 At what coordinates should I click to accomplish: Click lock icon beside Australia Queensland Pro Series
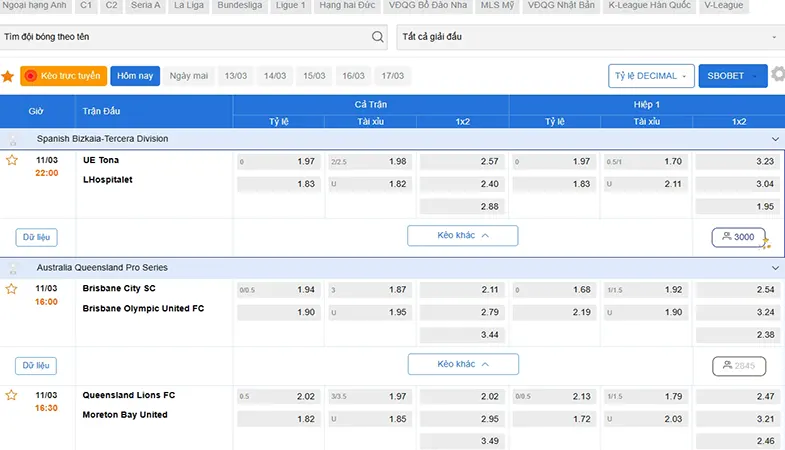click(x=13, y=268)
